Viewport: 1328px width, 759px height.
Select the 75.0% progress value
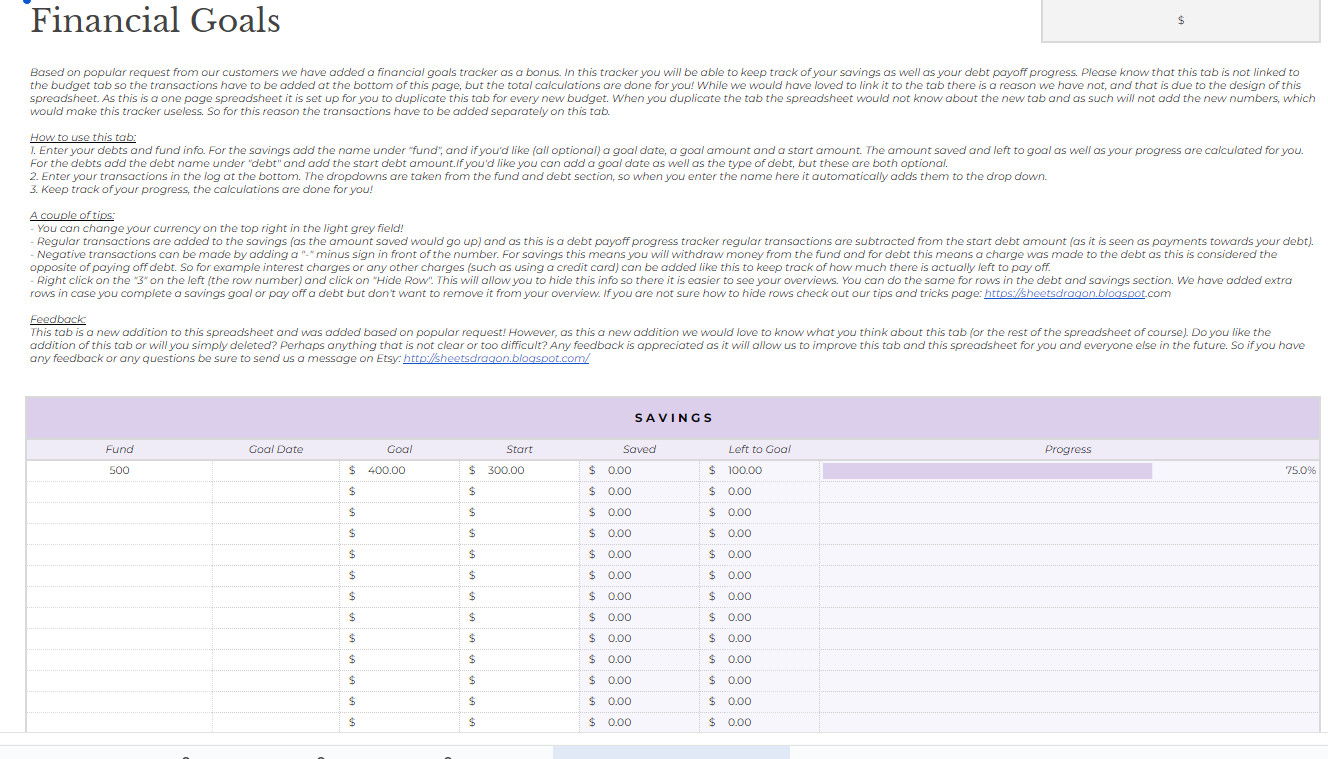point(1300,470)
